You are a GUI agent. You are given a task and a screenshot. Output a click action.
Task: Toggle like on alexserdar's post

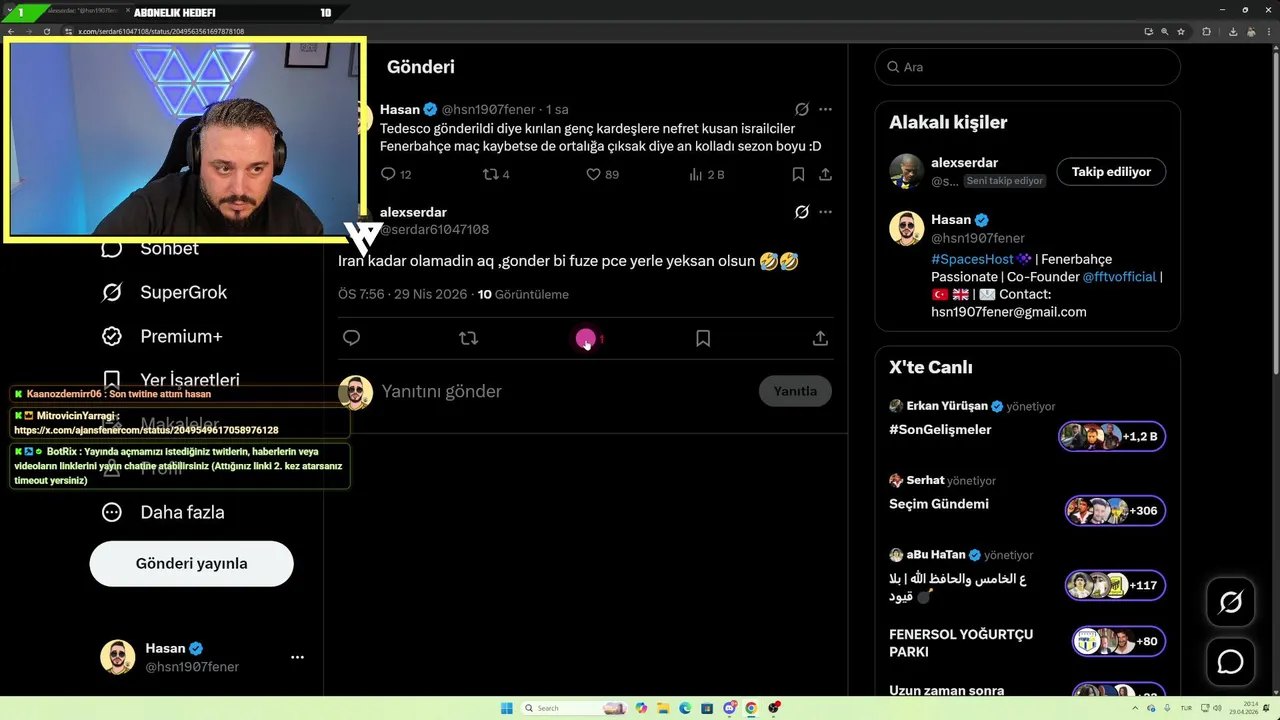click(586, 339)
